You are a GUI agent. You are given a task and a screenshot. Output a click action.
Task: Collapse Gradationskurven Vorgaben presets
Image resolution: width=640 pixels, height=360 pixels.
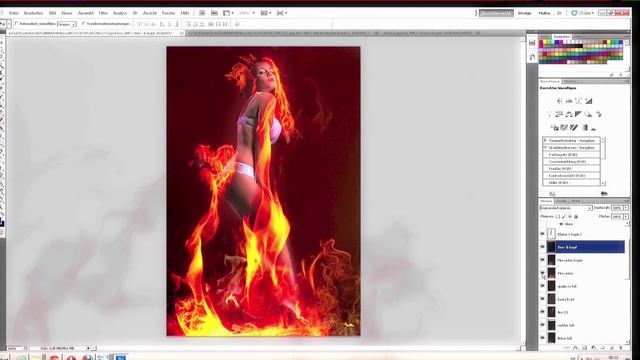pyautogui.click(x=545, y=147)
